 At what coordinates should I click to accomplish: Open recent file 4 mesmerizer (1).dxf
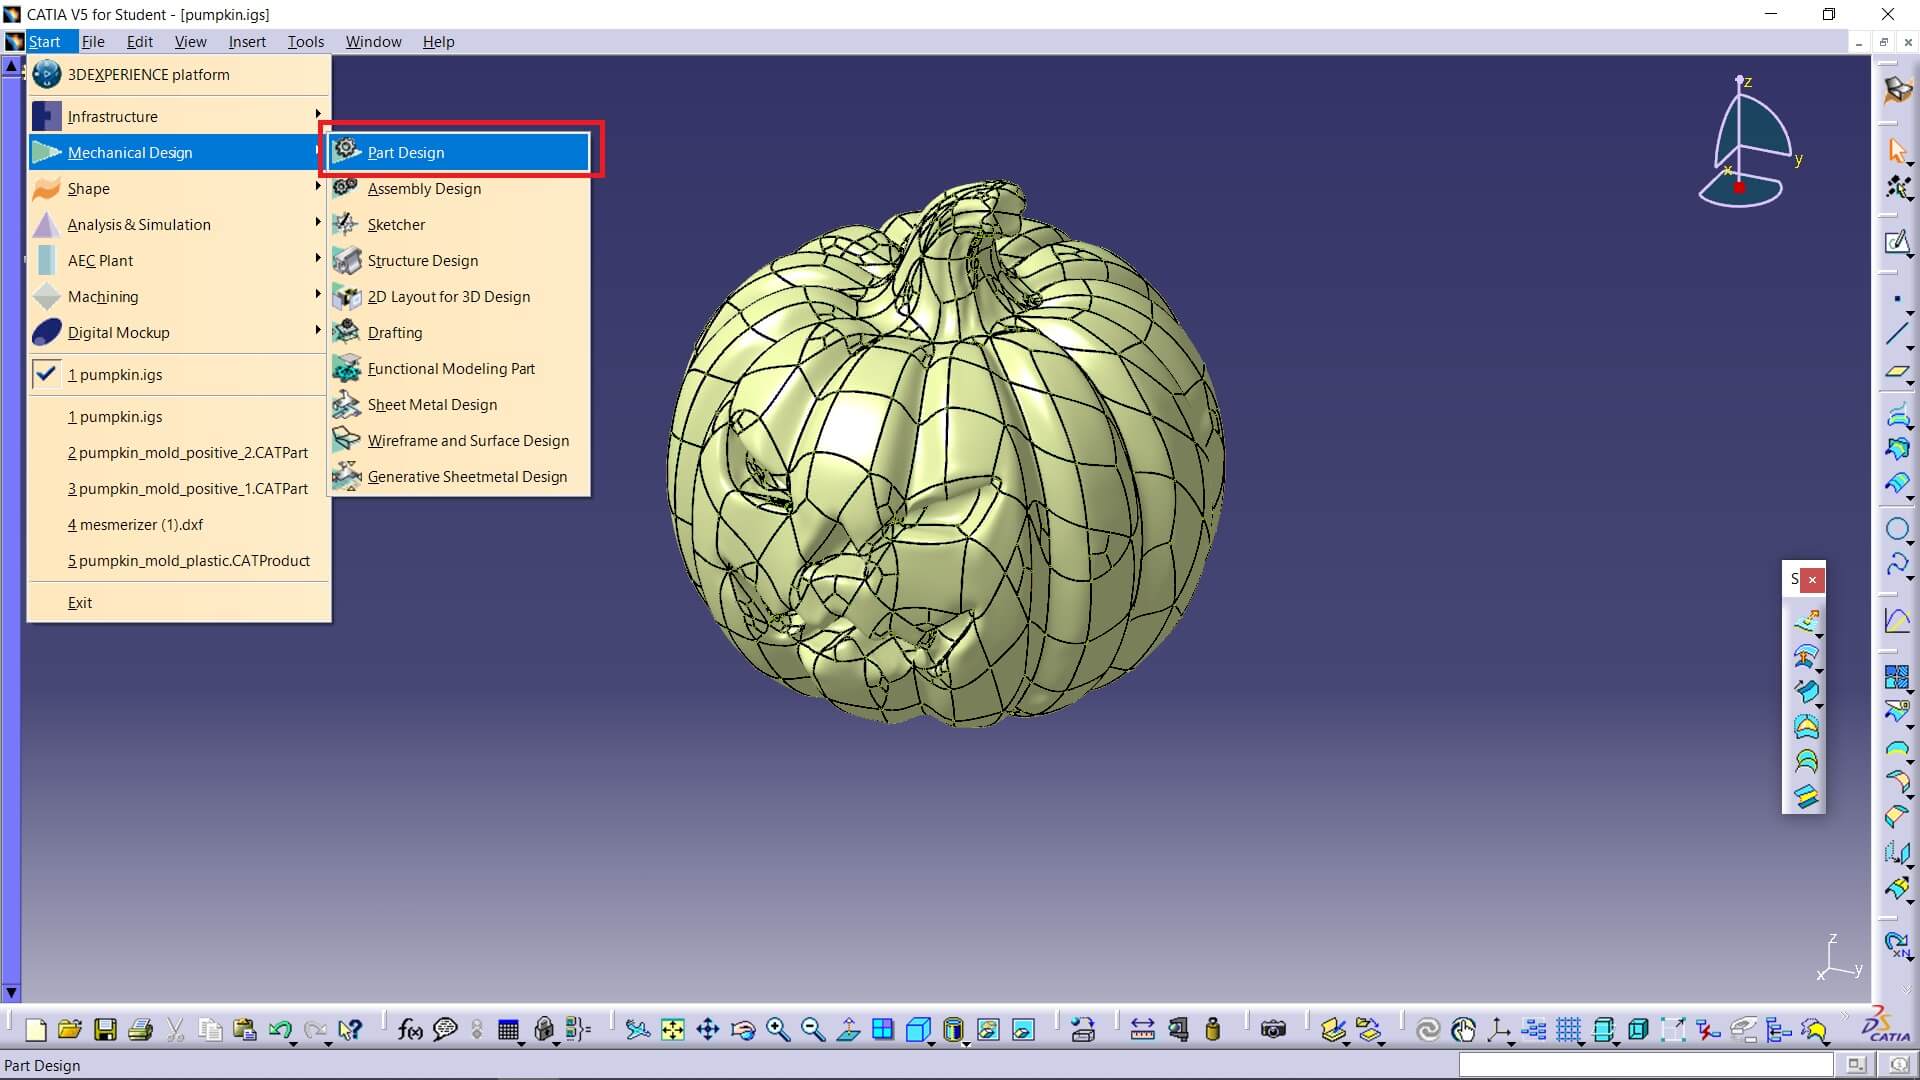[178, 524]
